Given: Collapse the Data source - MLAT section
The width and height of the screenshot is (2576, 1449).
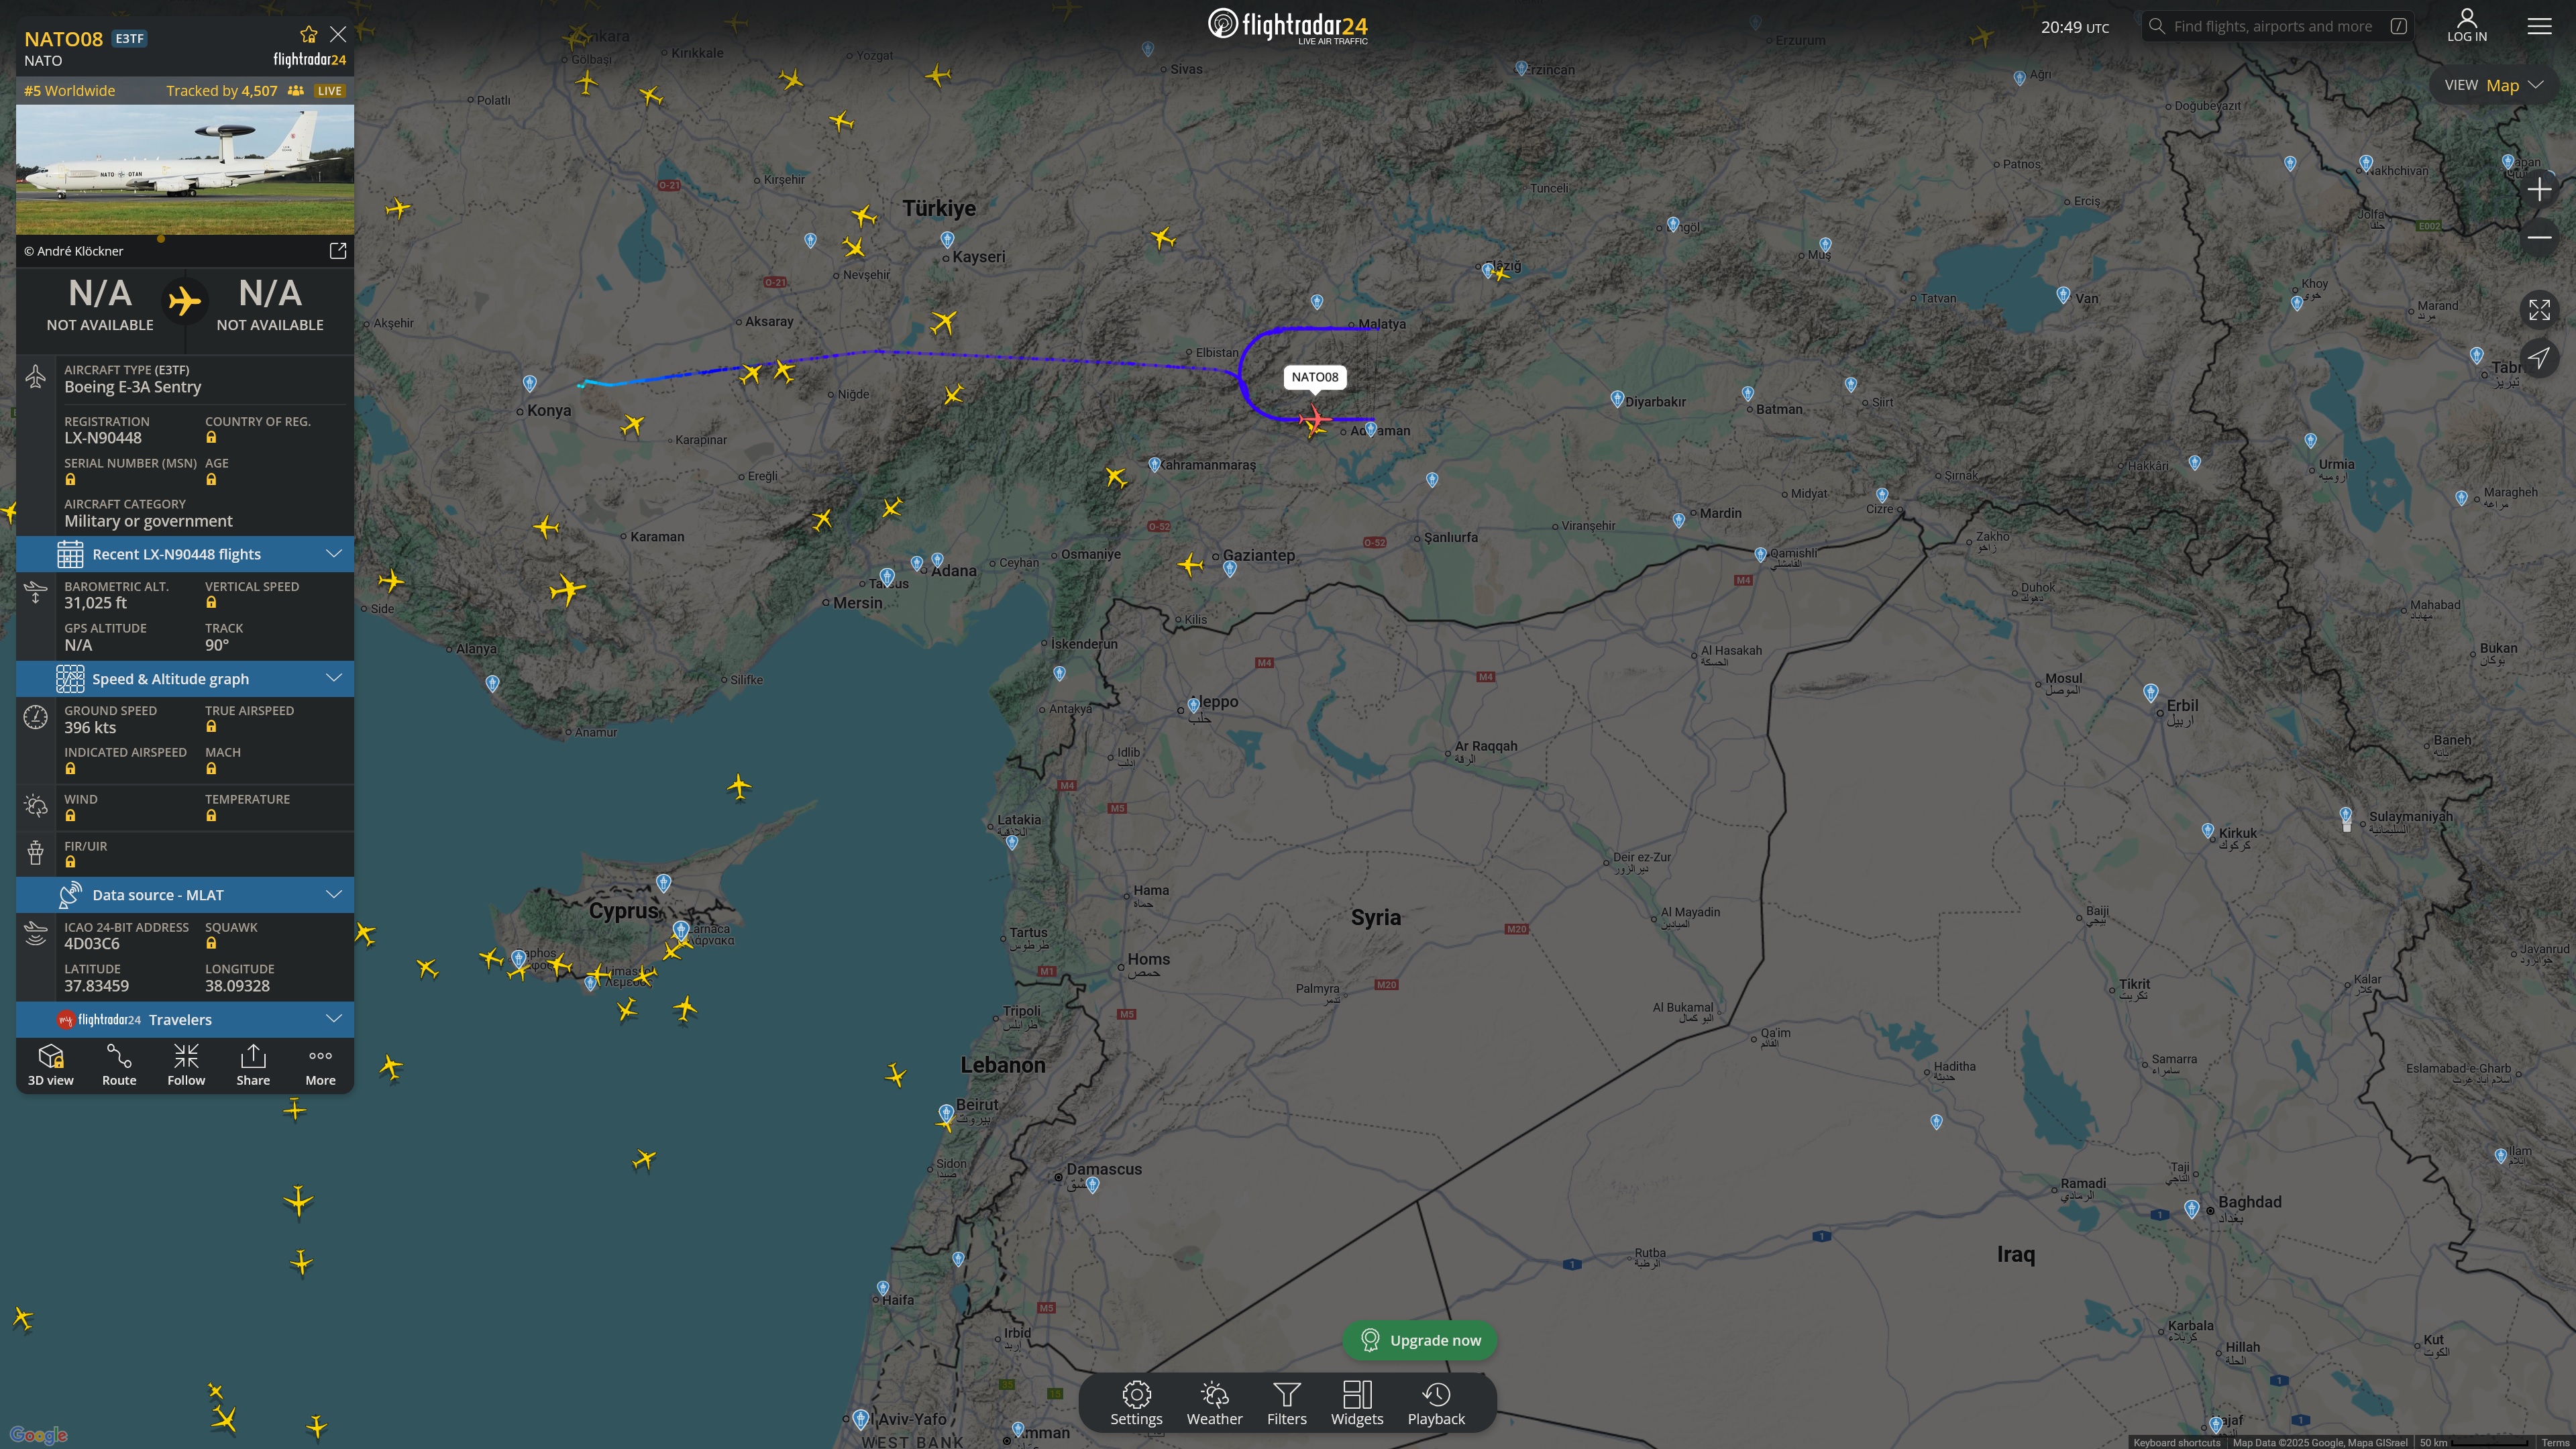Looking at the screenshot, I should click(185, 895).
